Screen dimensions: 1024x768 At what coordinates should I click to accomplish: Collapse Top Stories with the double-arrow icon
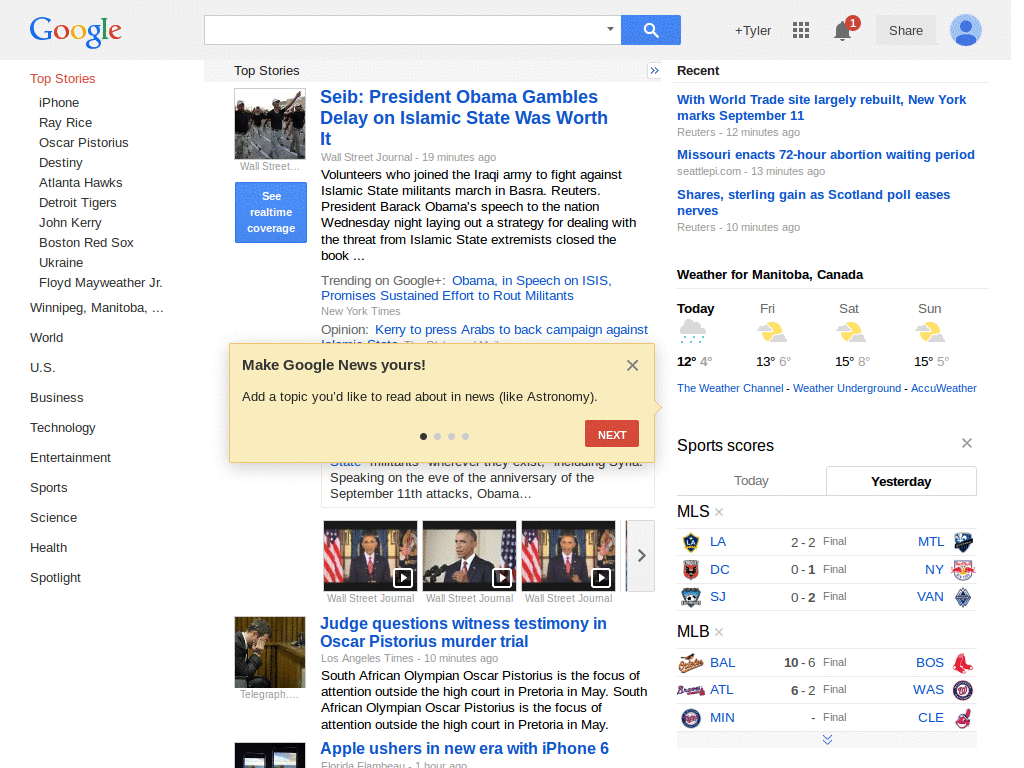(654, 71)
